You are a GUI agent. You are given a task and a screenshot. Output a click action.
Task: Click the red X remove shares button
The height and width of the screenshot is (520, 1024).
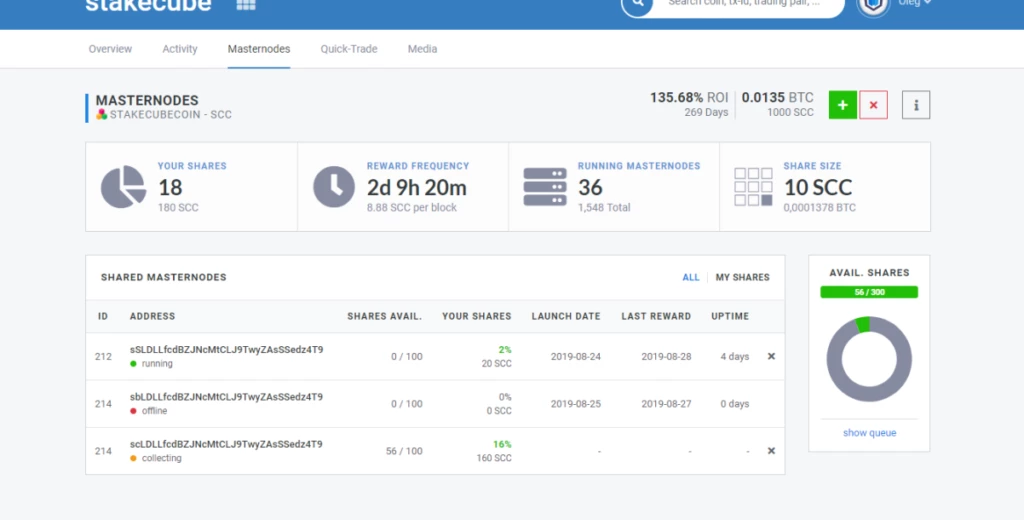click(x=873, y=105)
